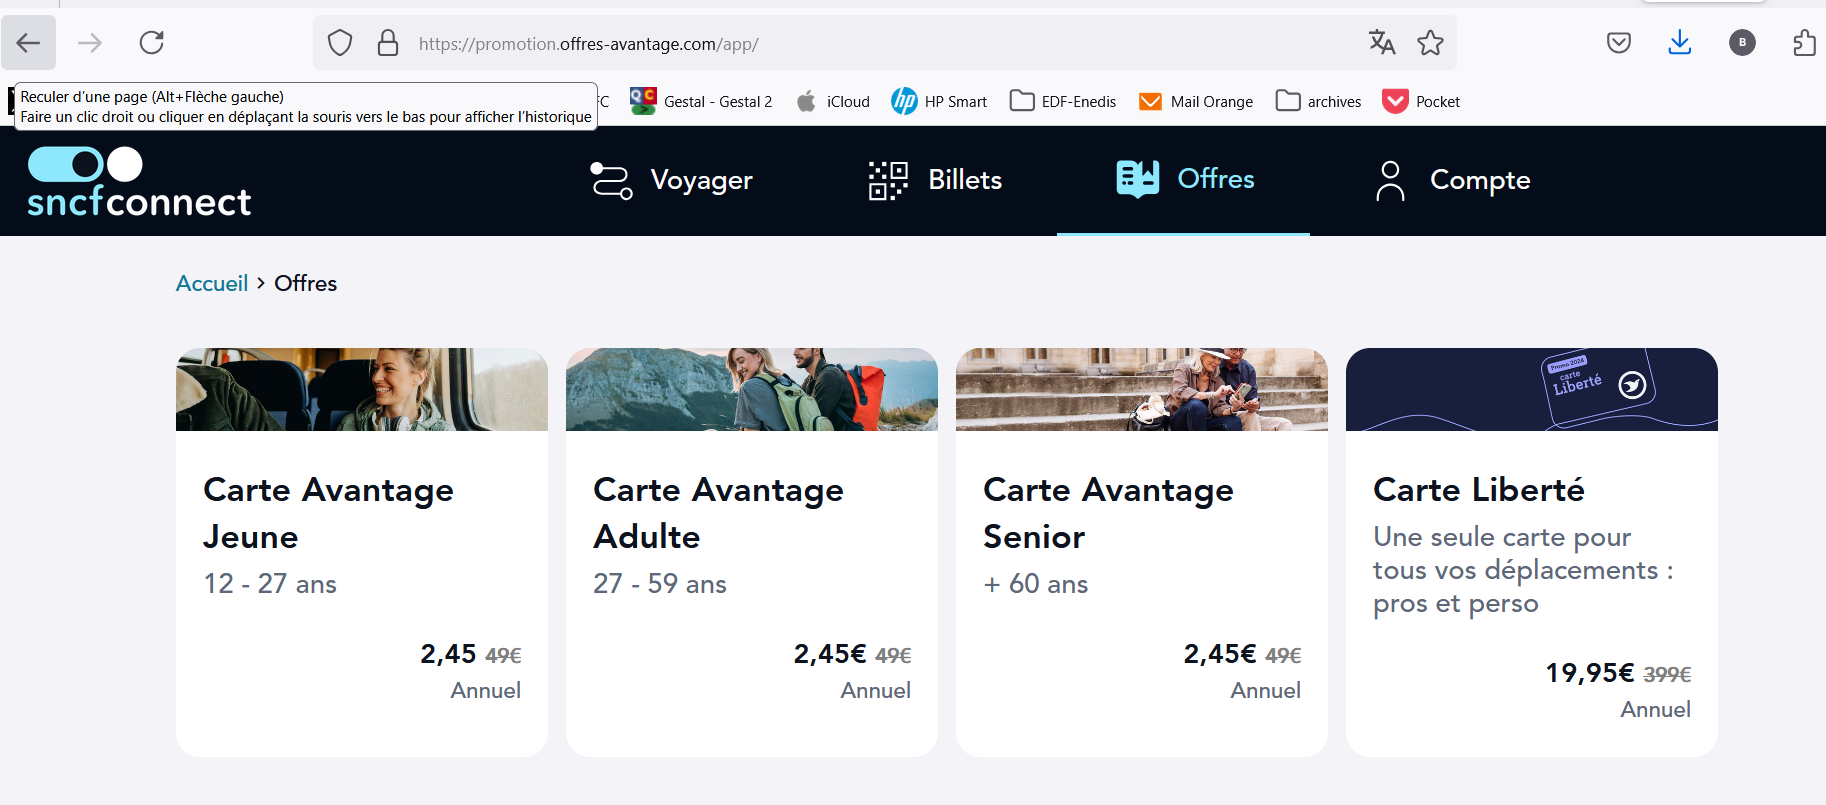1826x805 pixels.
Task: Click the Carte Liberté card illustration
Action: click(x=1532, y=389)
